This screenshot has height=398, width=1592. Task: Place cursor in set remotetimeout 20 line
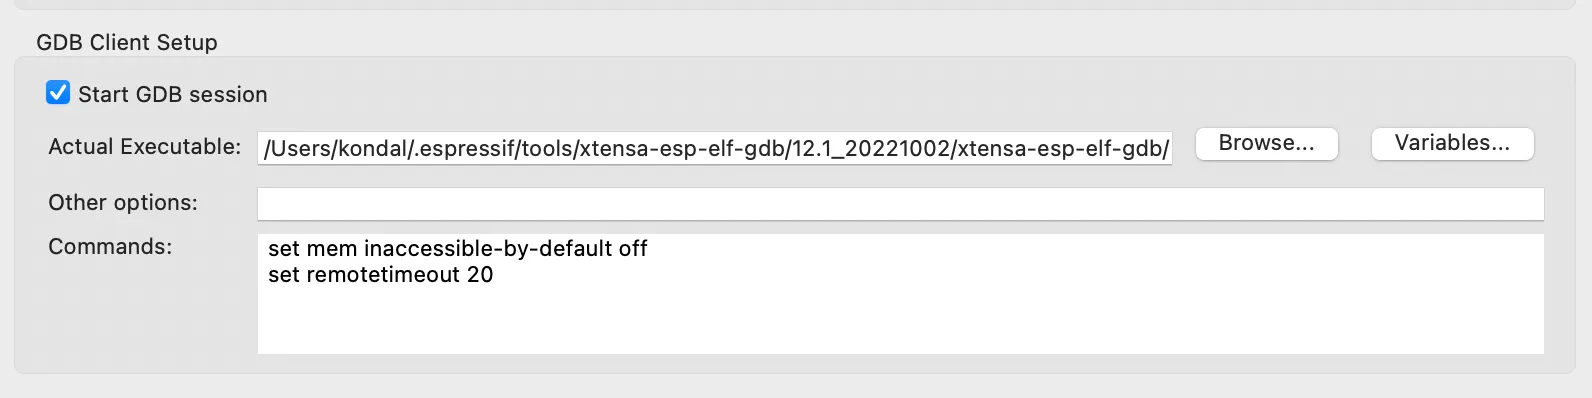pos(381,275)
